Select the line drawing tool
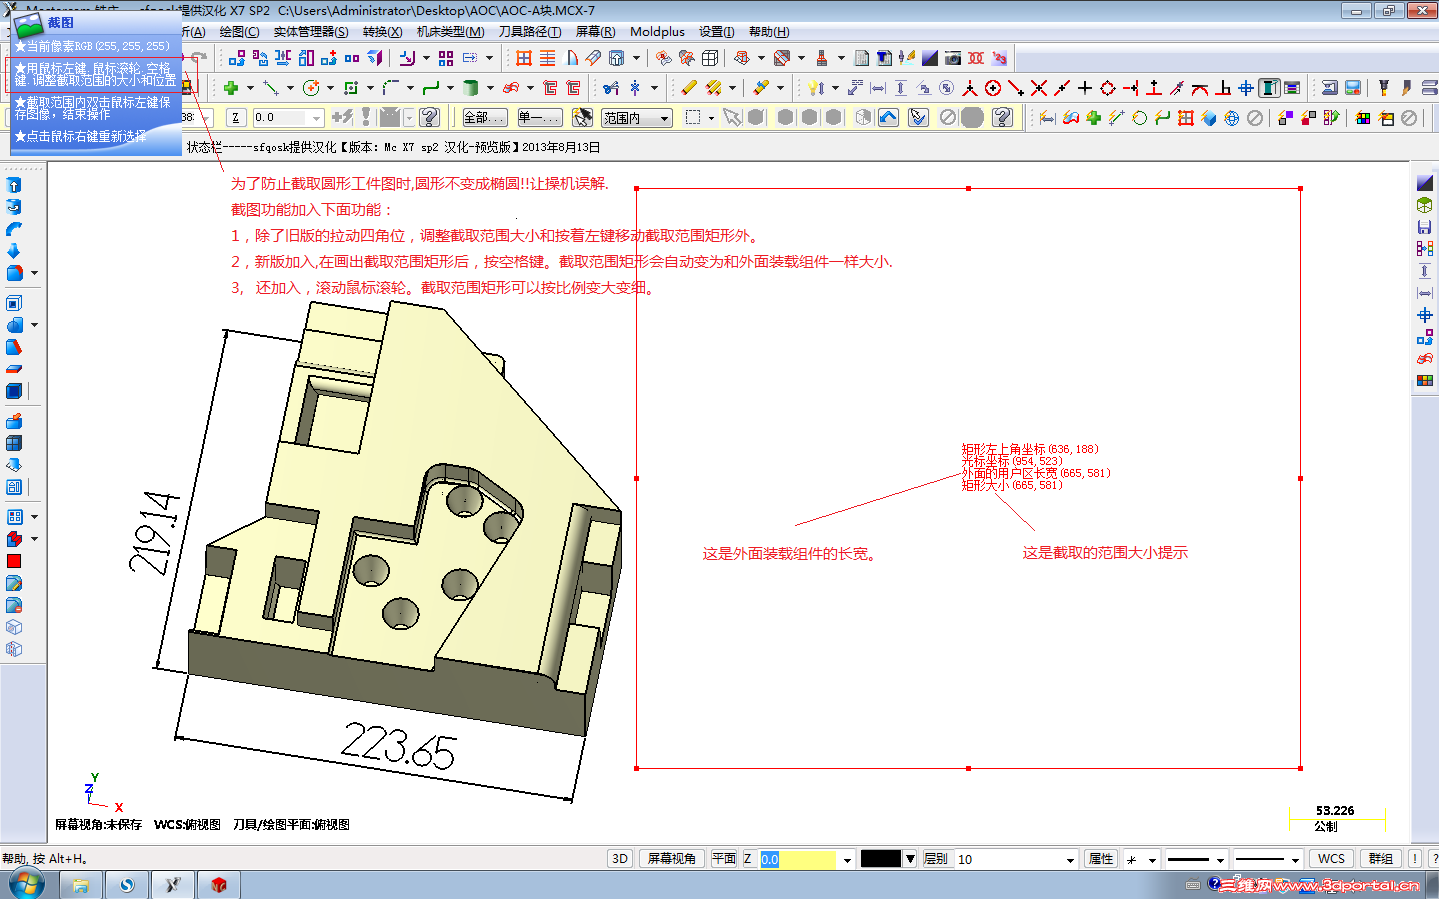 [270, 88]
